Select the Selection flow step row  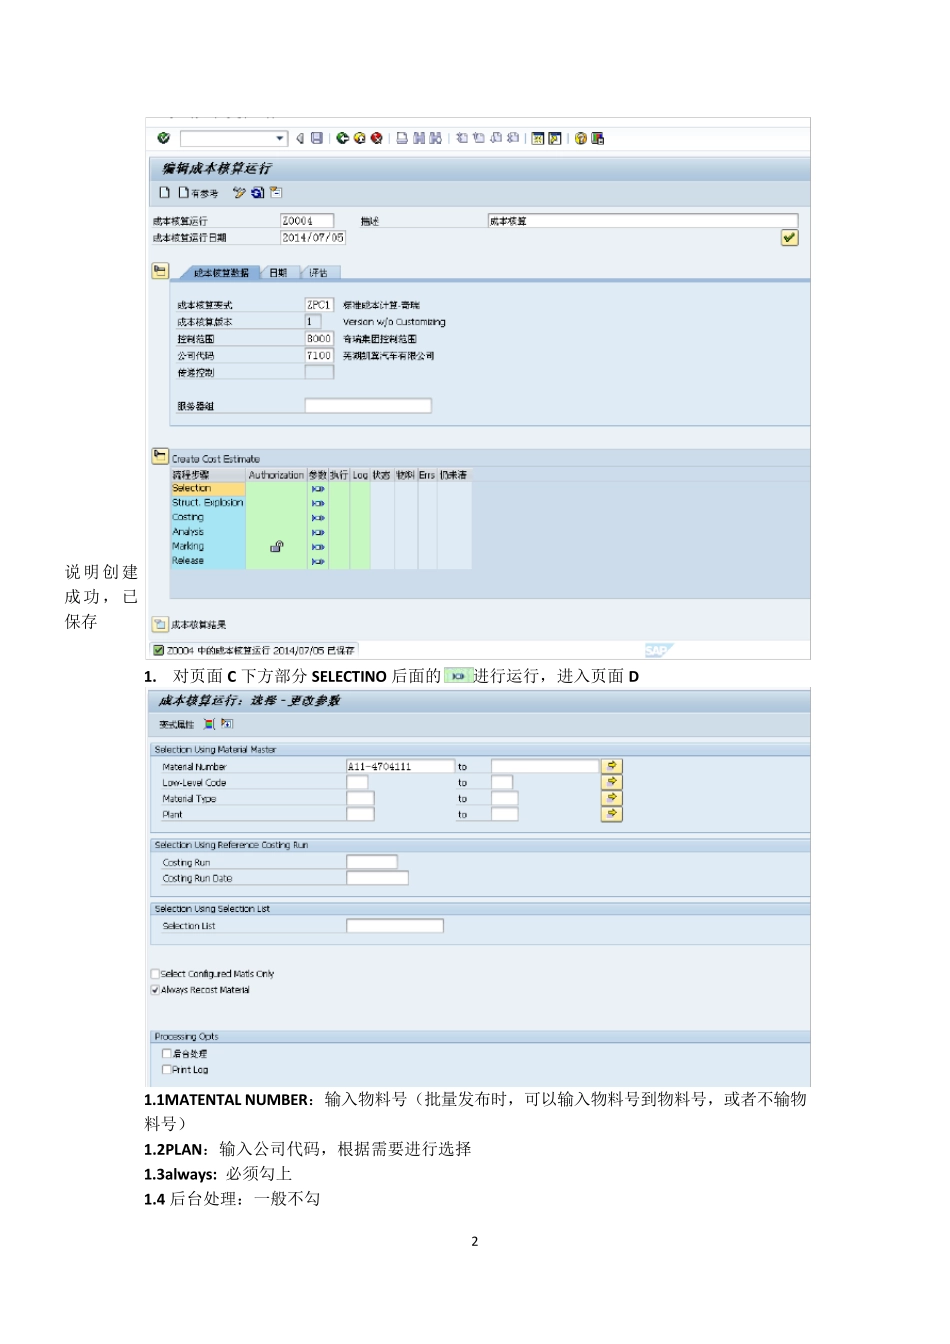tap(208, 488)
